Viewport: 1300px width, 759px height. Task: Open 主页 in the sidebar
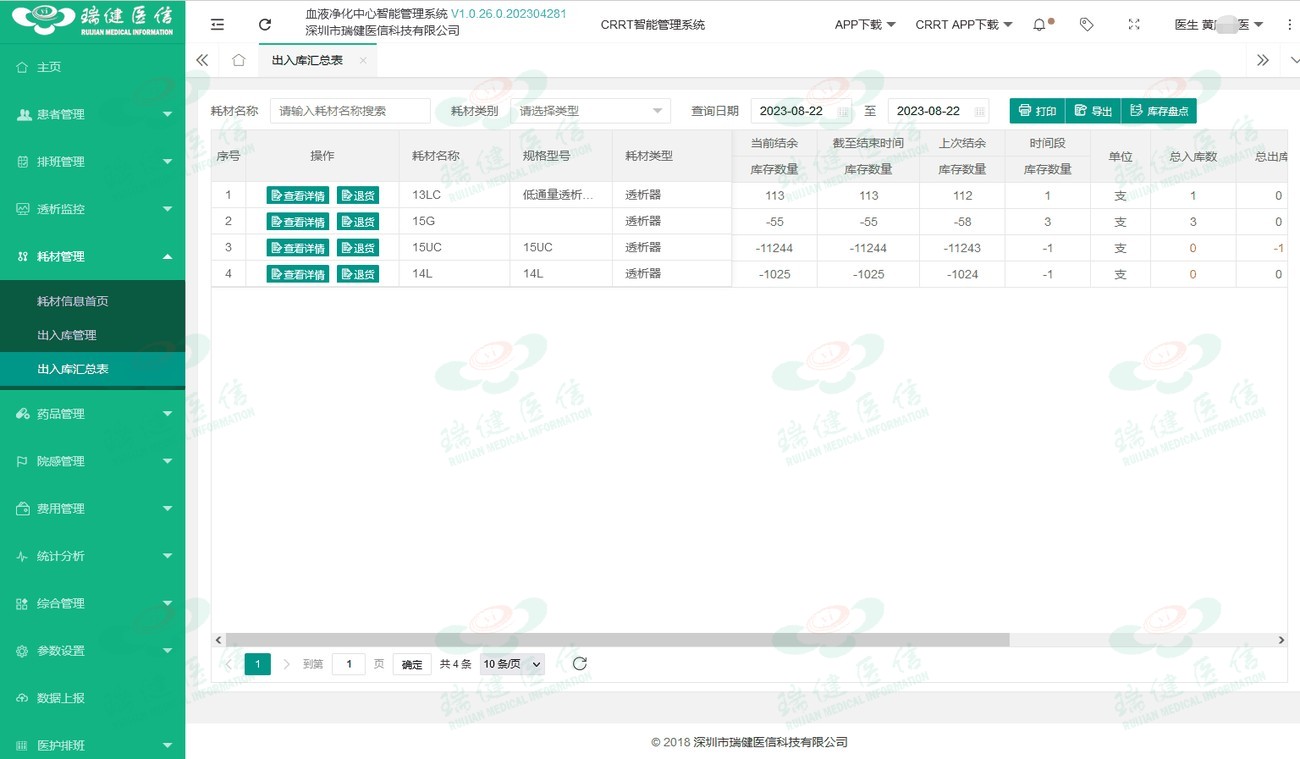tap(92, 67)
